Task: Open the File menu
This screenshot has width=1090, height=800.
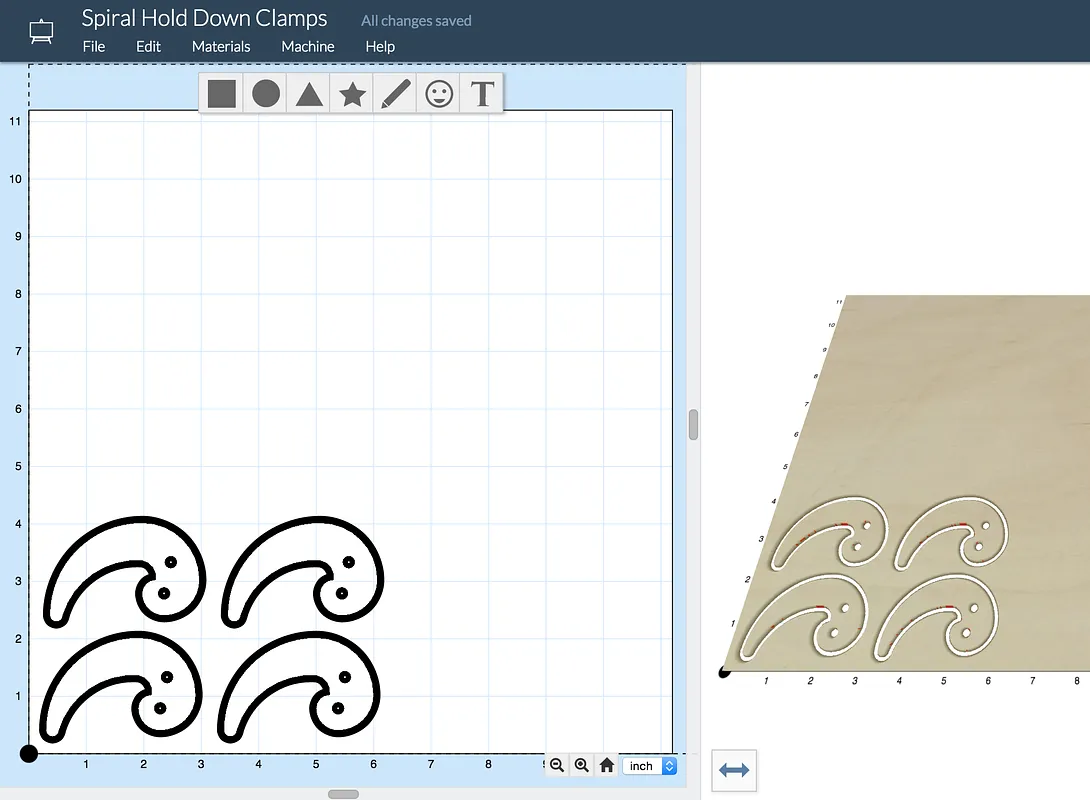Action: [x=94, y=46]
